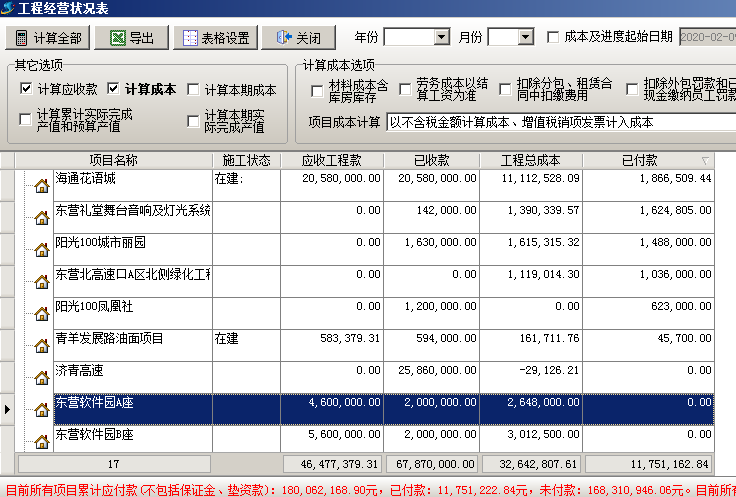This screenshot has width=736, height=497.
Task: Click the start date field showing 2020-02
Action: click(x=706, y=37)
